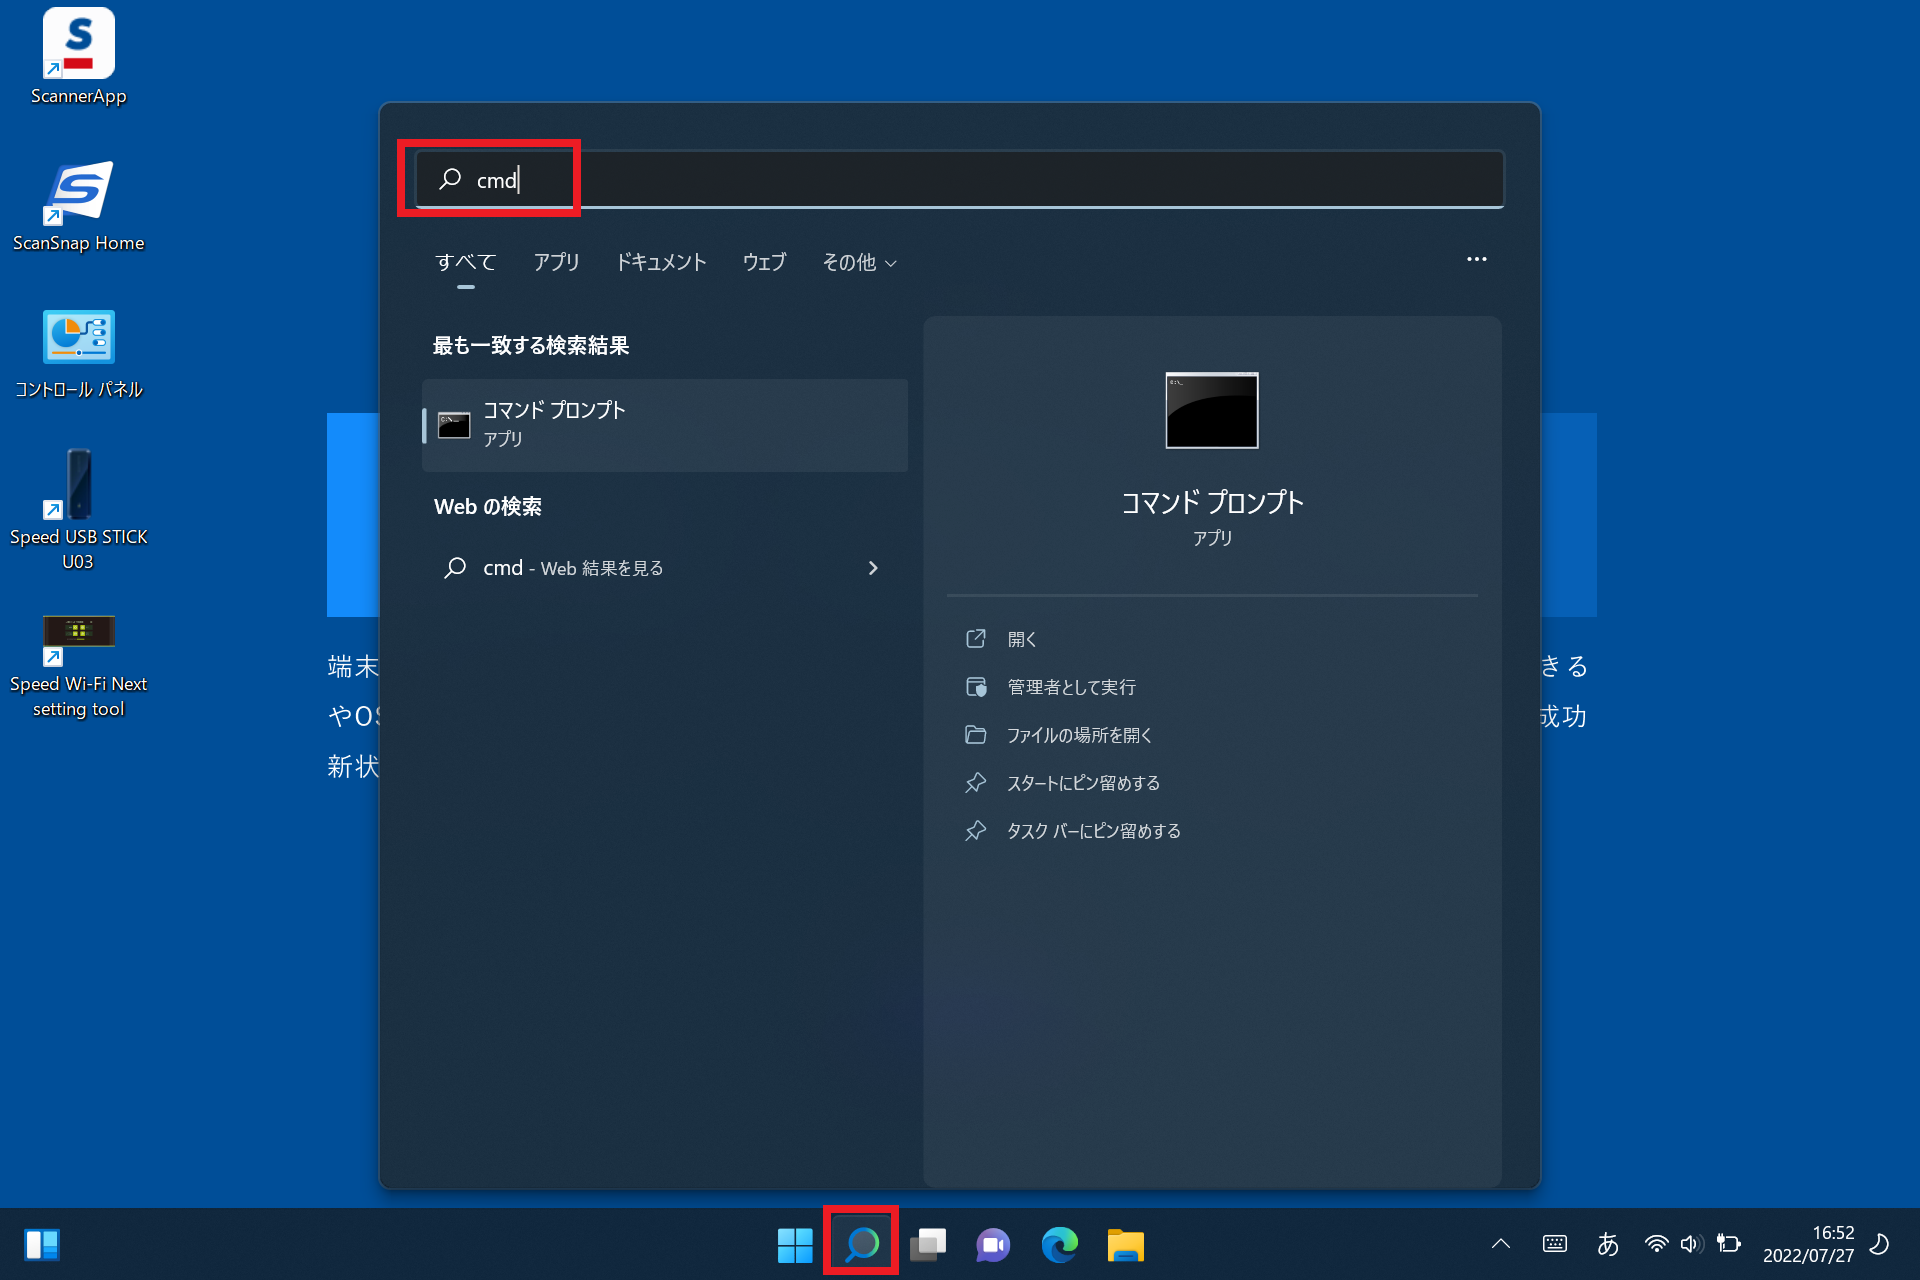Screen dimensions: 1920x1280
Task: Show hidden tray icons chevron
Action: pyautogui.click(x=1500, y=1244)
